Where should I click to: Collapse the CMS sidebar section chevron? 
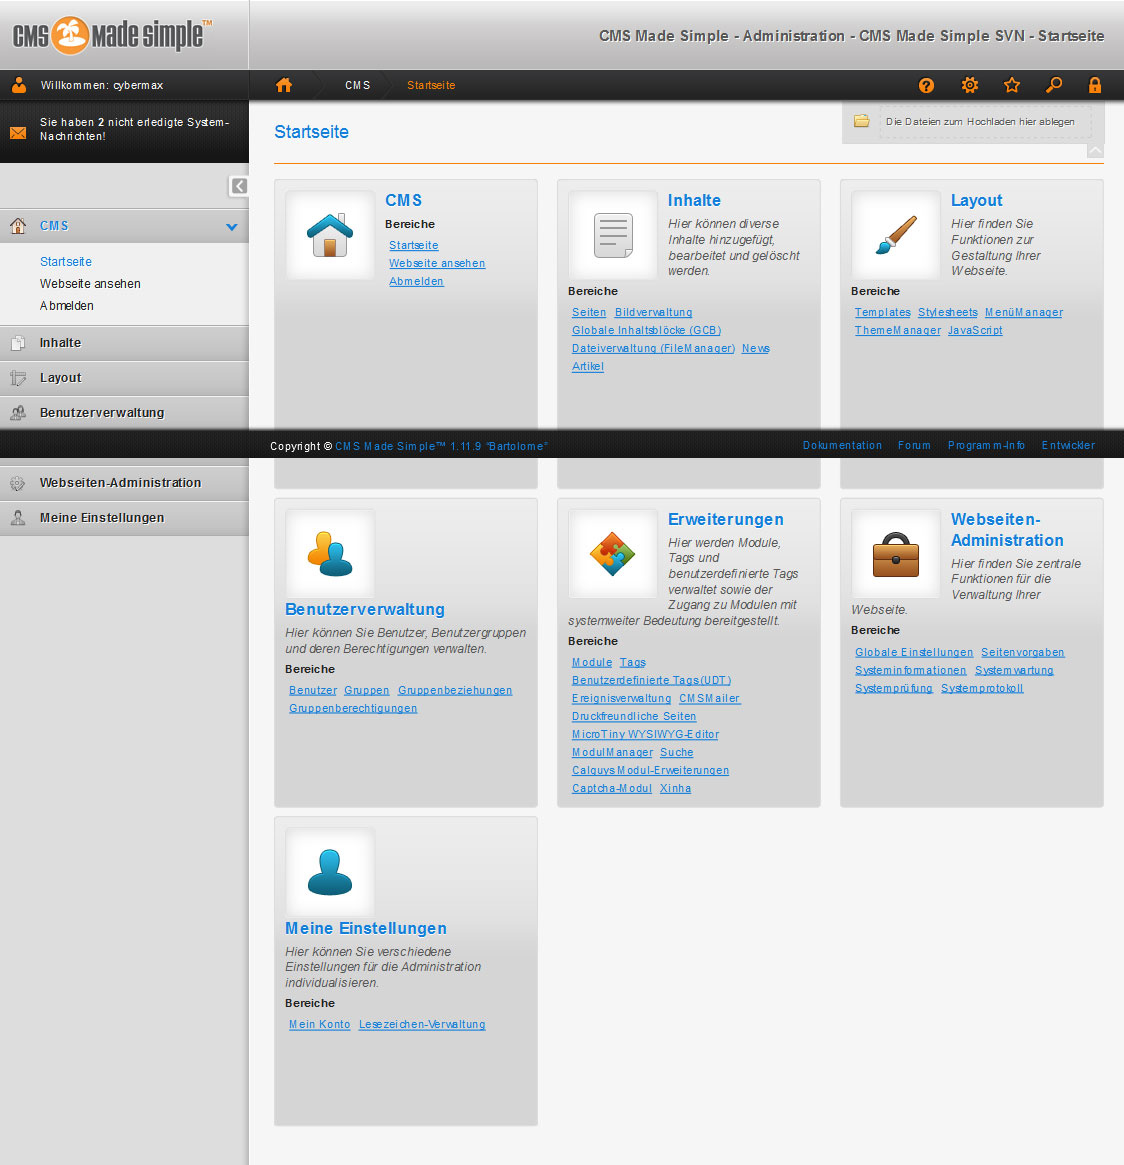pos(232,227)
